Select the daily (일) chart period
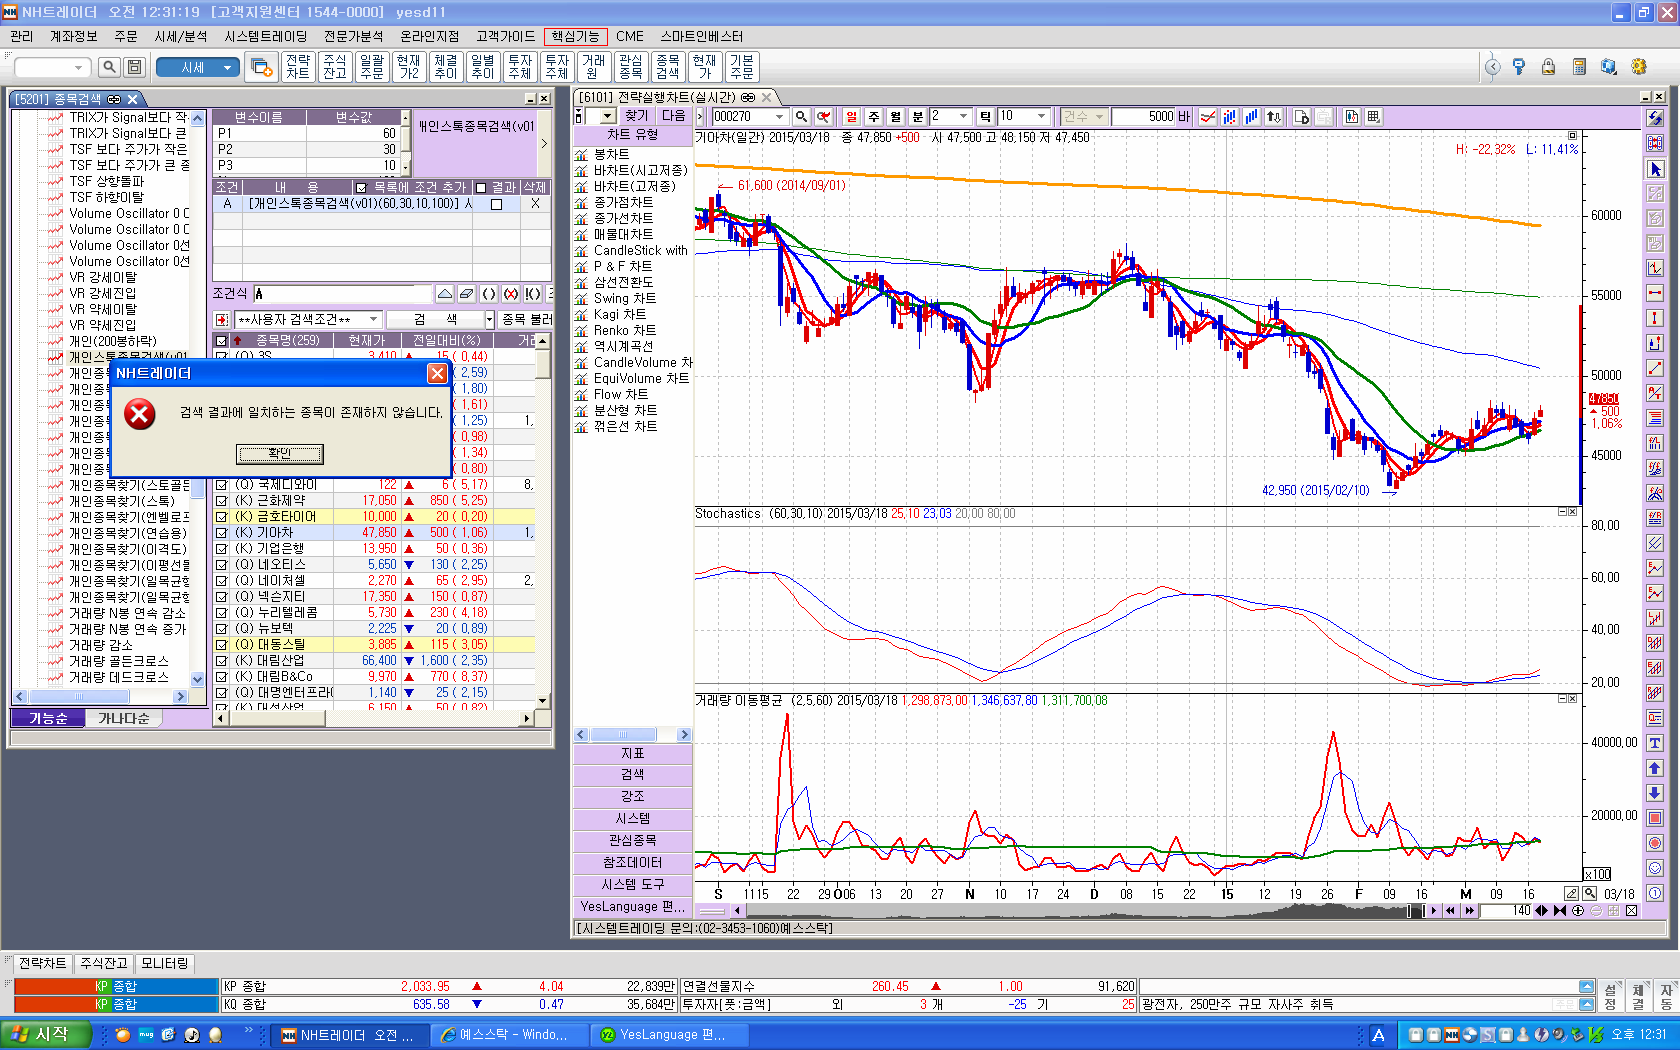 (851, 117)
